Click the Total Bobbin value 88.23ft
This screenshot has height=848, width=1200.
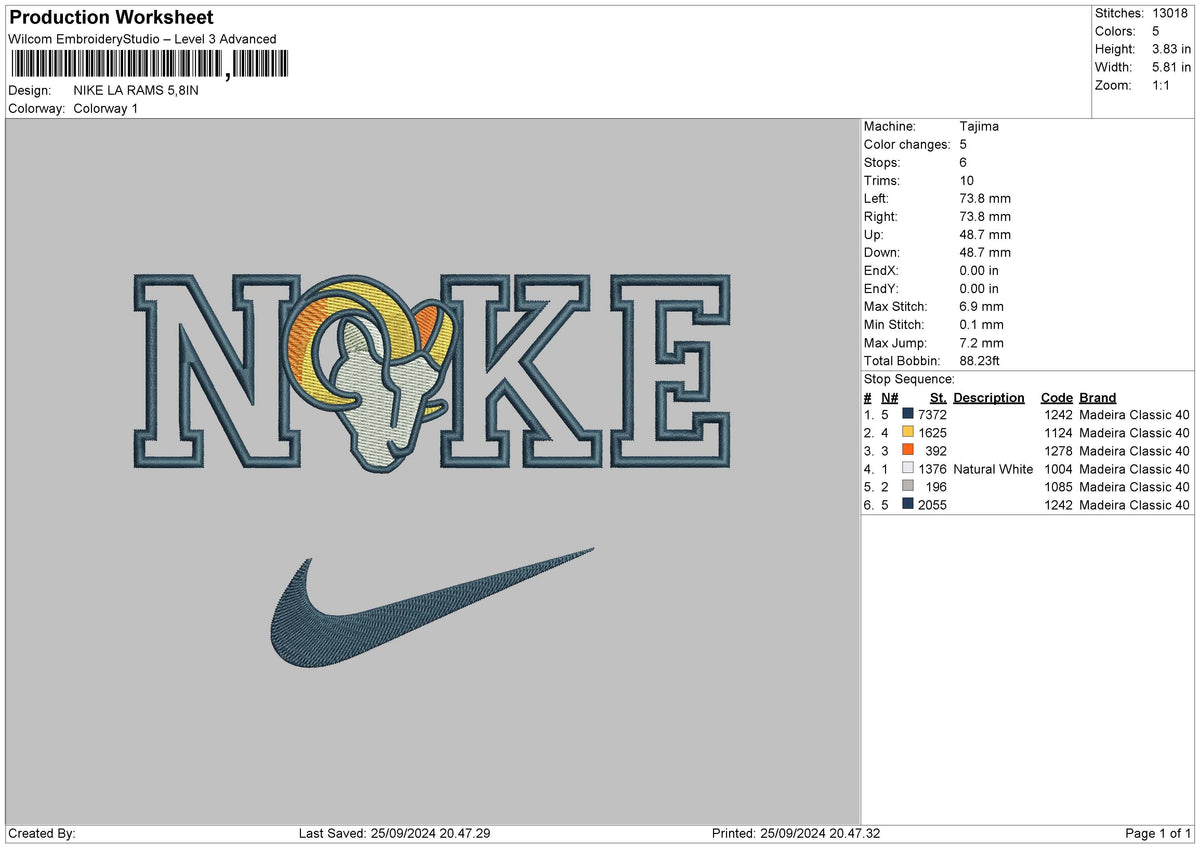982,360
